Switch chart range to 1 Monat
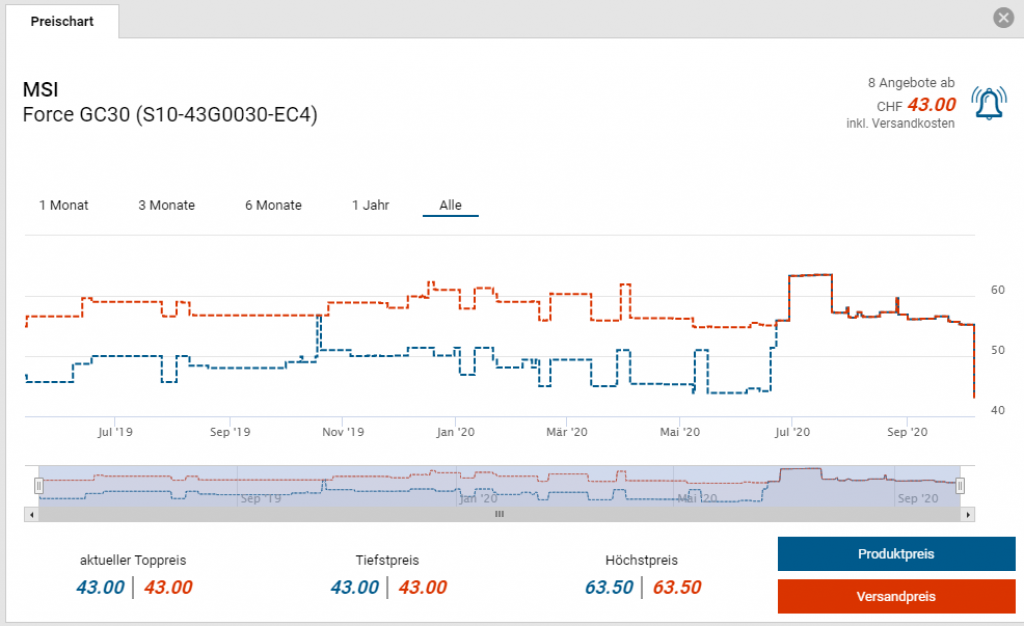 pyautogui.click(x=64, y=205)
